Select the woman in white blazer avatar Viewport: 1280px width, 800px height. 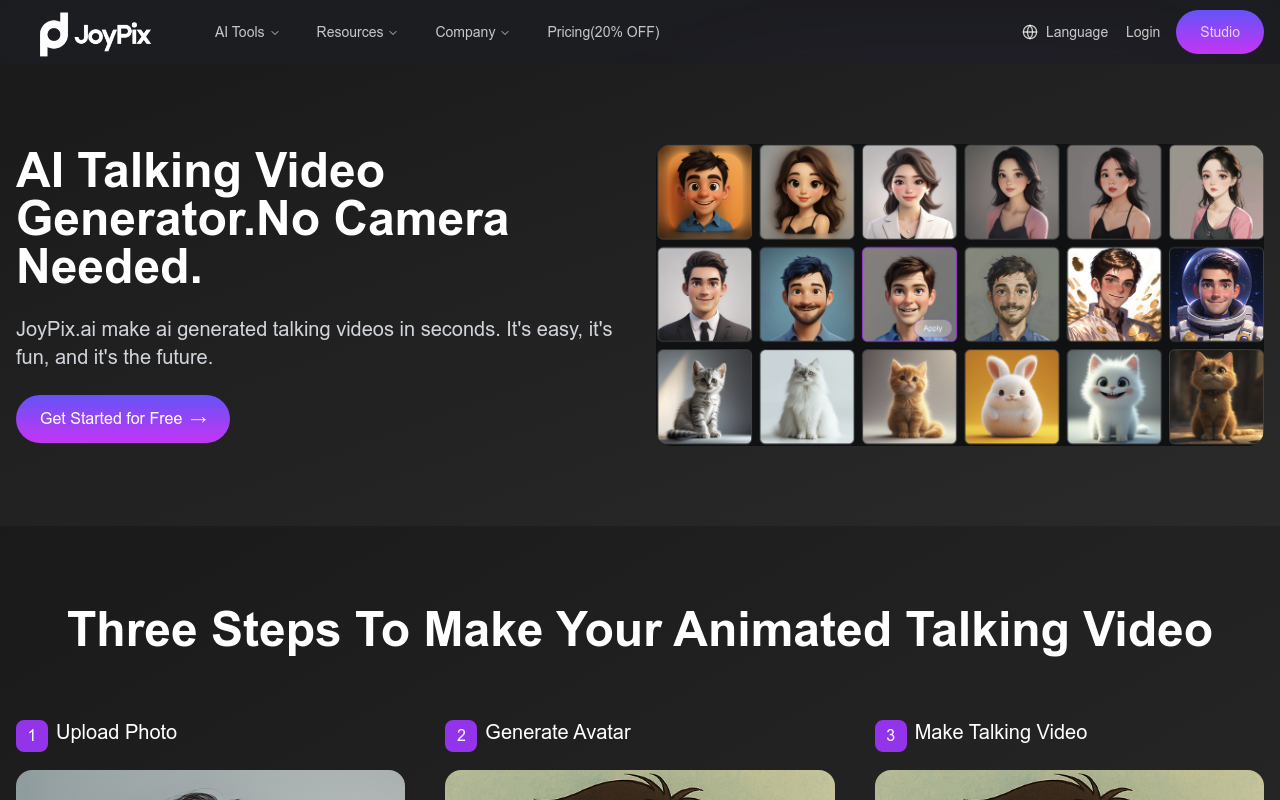[910, 193]
